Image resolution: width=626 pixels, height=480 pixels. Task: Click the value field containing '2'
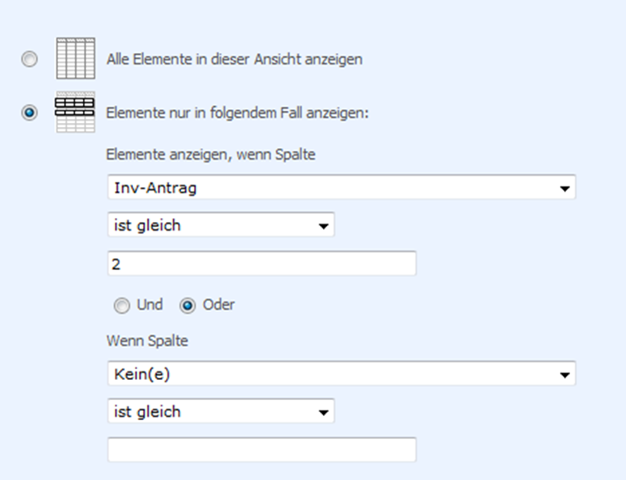(x=262, y=263)
